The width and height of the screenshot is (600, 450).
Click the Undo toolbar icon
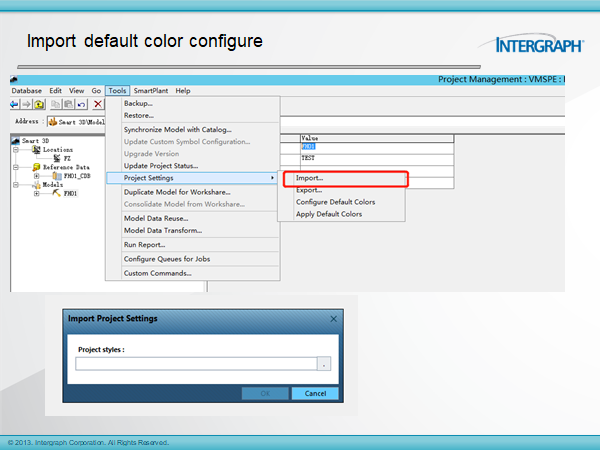81,104
